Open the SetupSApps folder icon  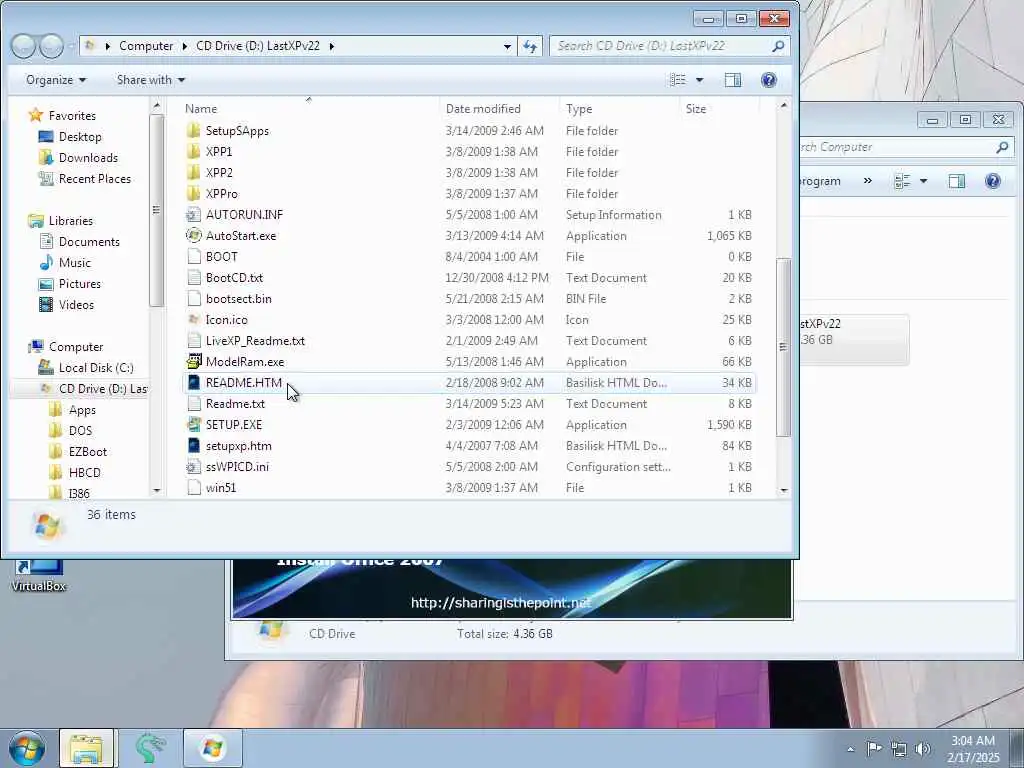pyautogui.click(x=193, y=131)
